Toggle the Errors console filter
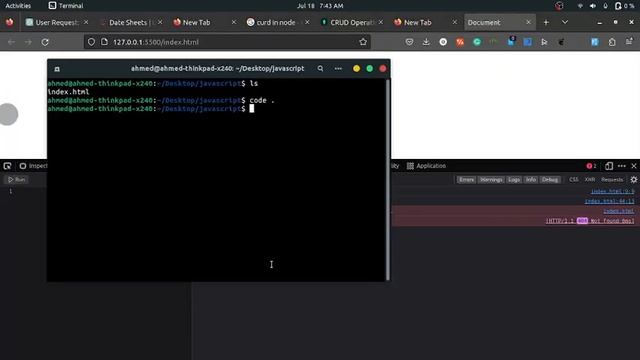640x360 pixels. tap(466, 180)
